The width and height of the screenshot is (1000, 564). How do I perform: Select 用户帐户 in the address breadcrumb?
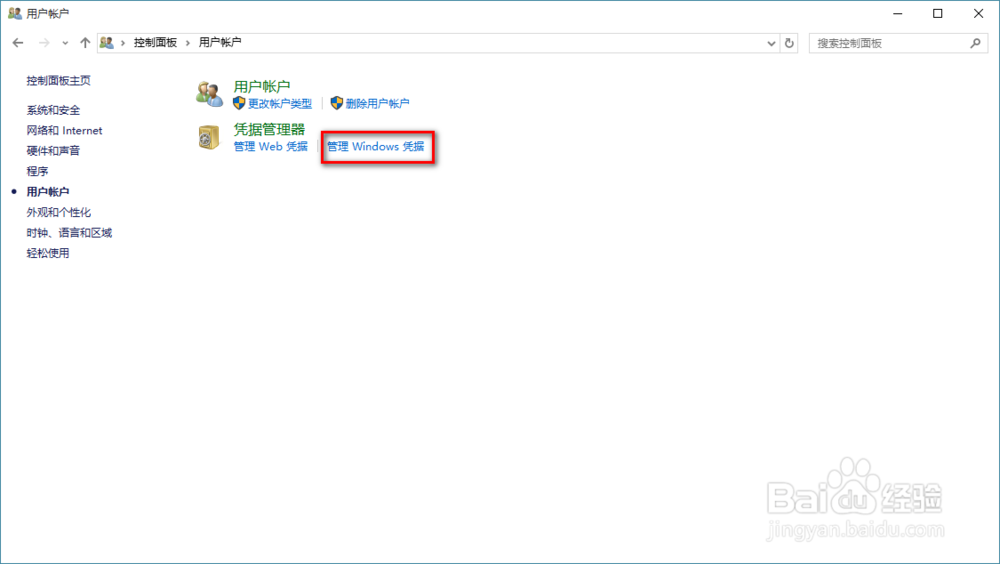click(x=220, y=42)
